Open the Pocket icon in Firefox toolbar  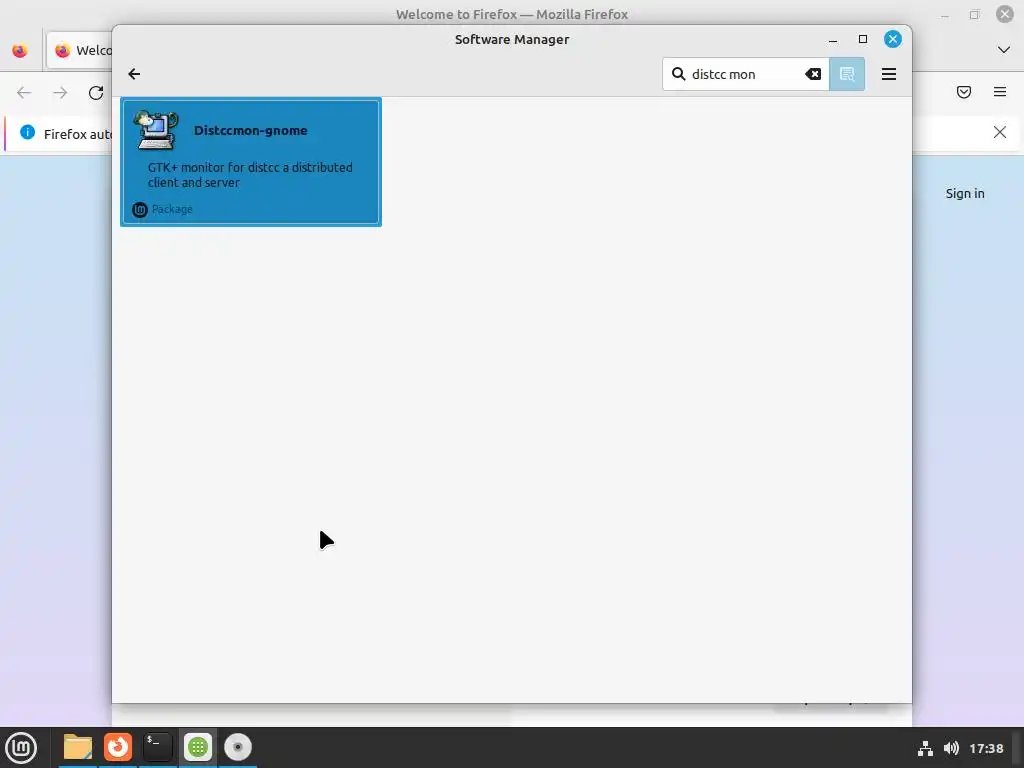(x=964, y=92)
